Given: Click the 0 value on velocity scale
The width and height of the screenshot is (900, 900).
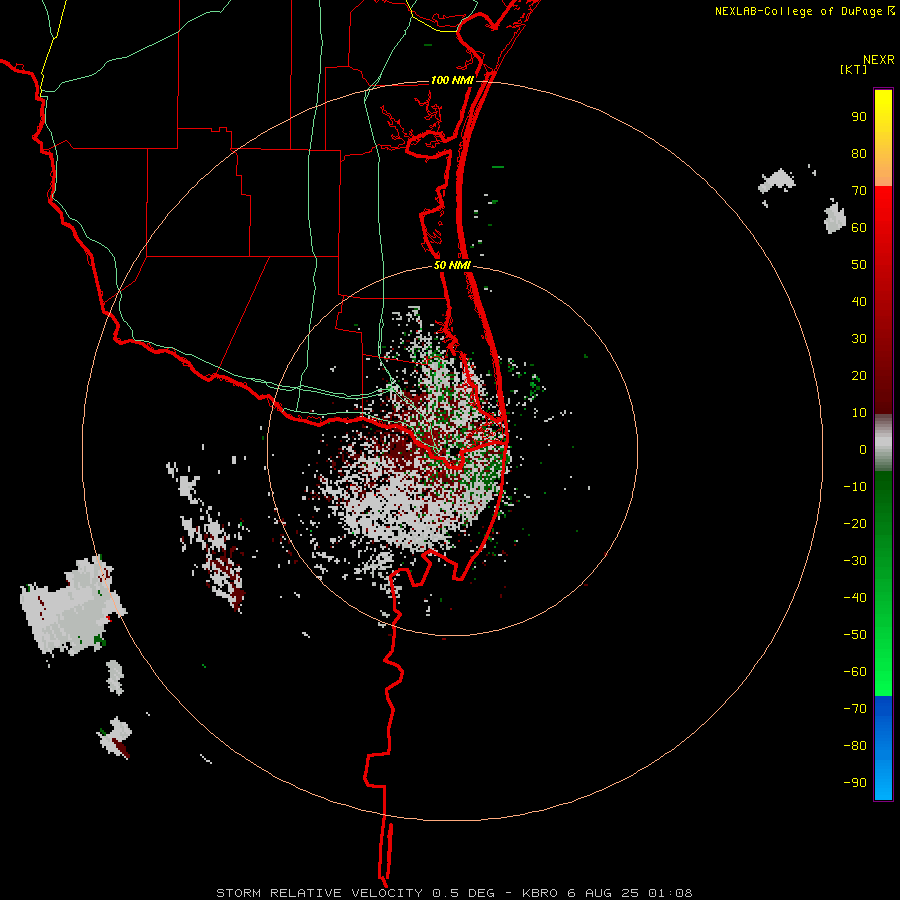Looking at the screenshot, I should click(x=863, y=450).
